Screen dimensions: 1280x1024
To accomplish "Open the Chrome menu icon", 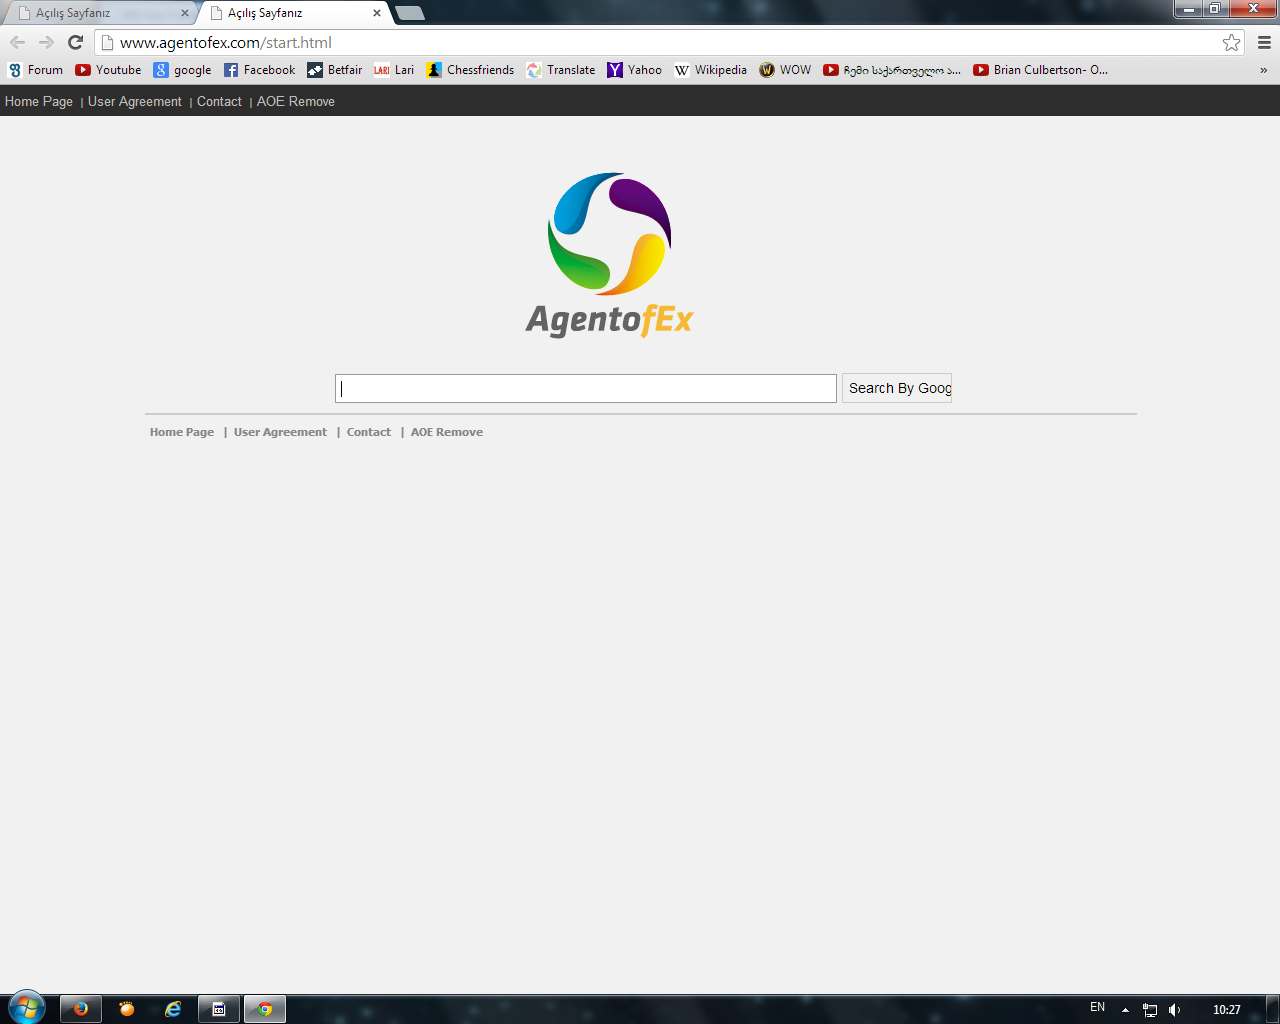I will 1264,42.
